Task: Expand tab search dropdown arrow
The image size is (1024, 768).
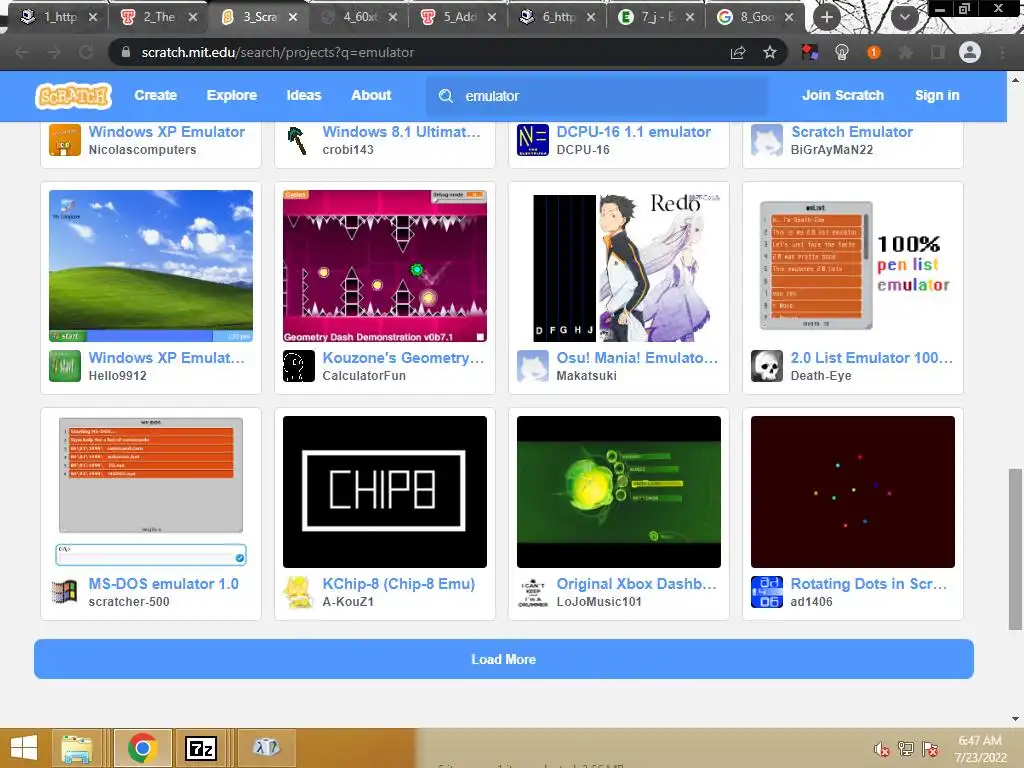Action: pyautogui.click(x=904, y=17)
